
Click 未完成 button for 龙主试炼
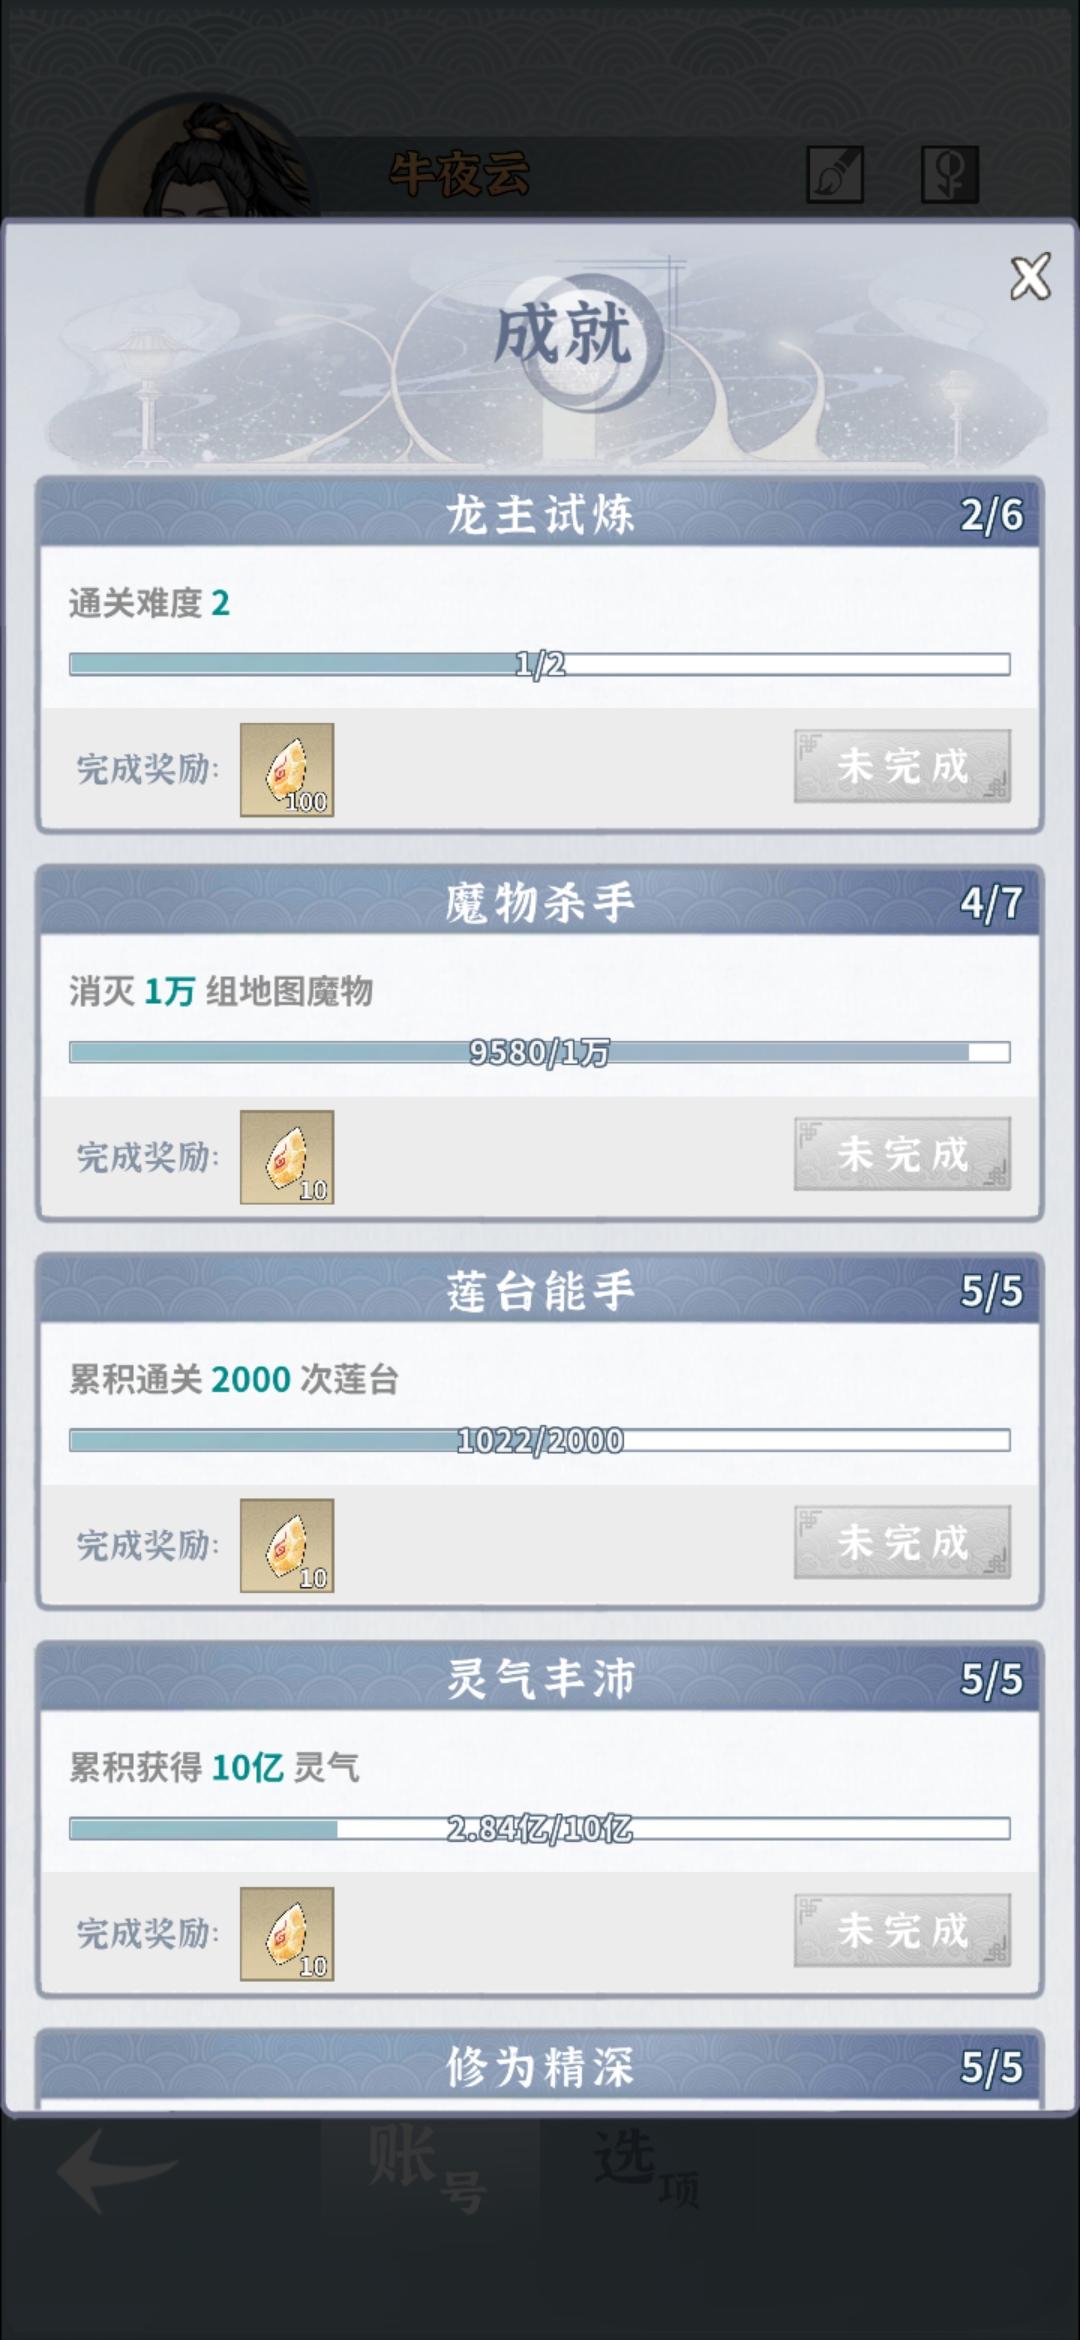(x=902, y=766)
